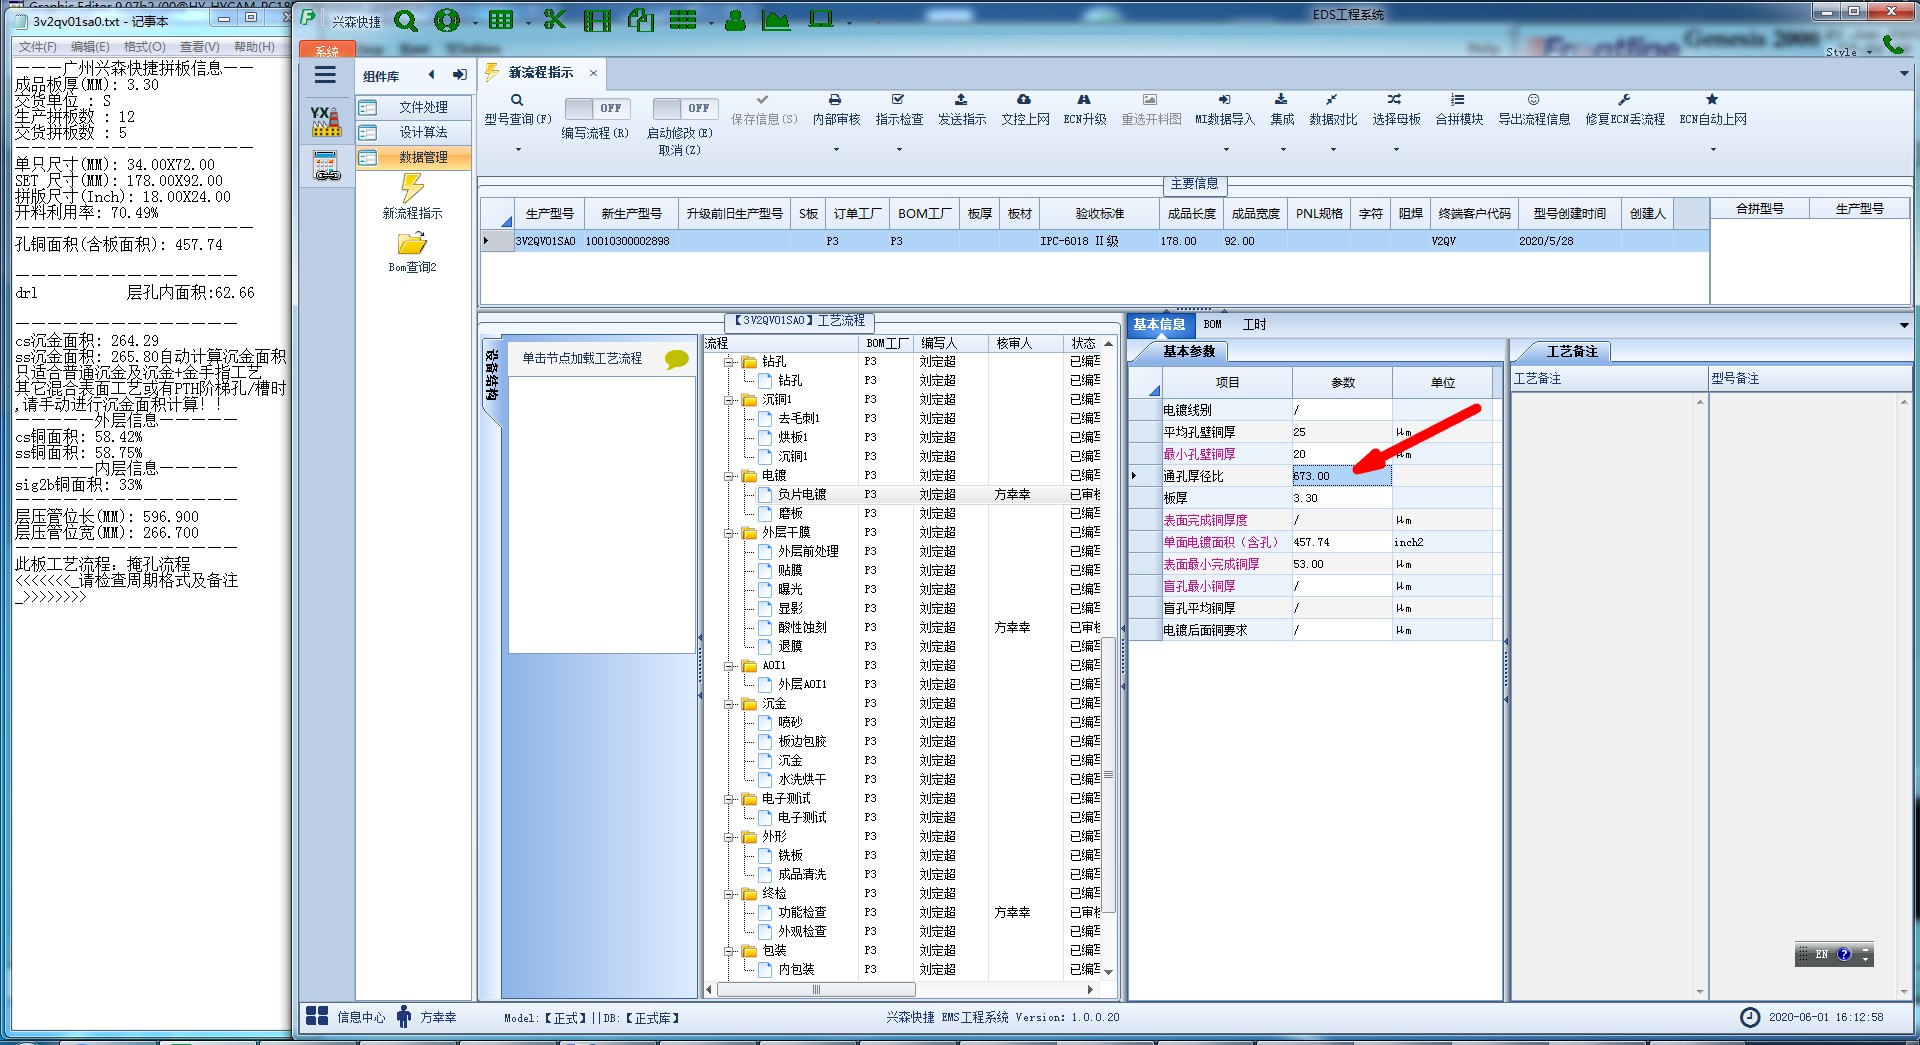
Task: Click the pin arrow icon beside 组件库
Action: [x=459, y=75]
